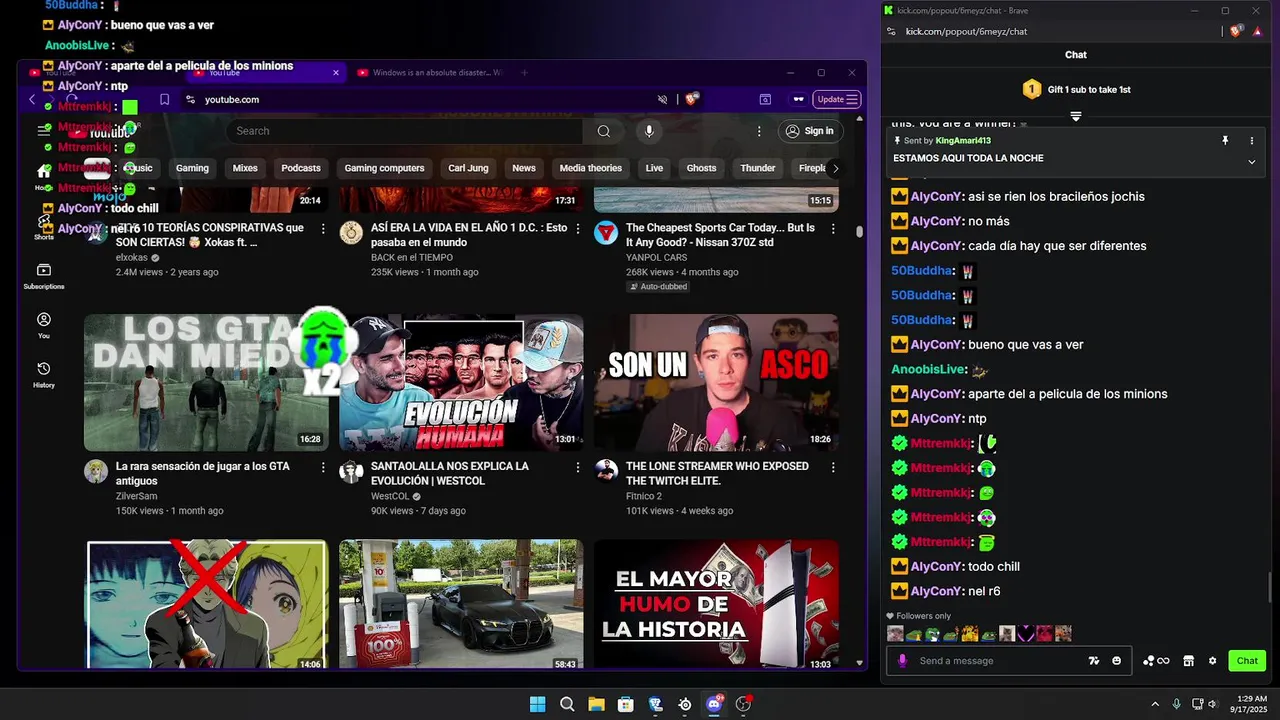Click the tracker blocked eye-slash icon in address bar
This screenshot has height=720, width=1280.
[662, 99]
